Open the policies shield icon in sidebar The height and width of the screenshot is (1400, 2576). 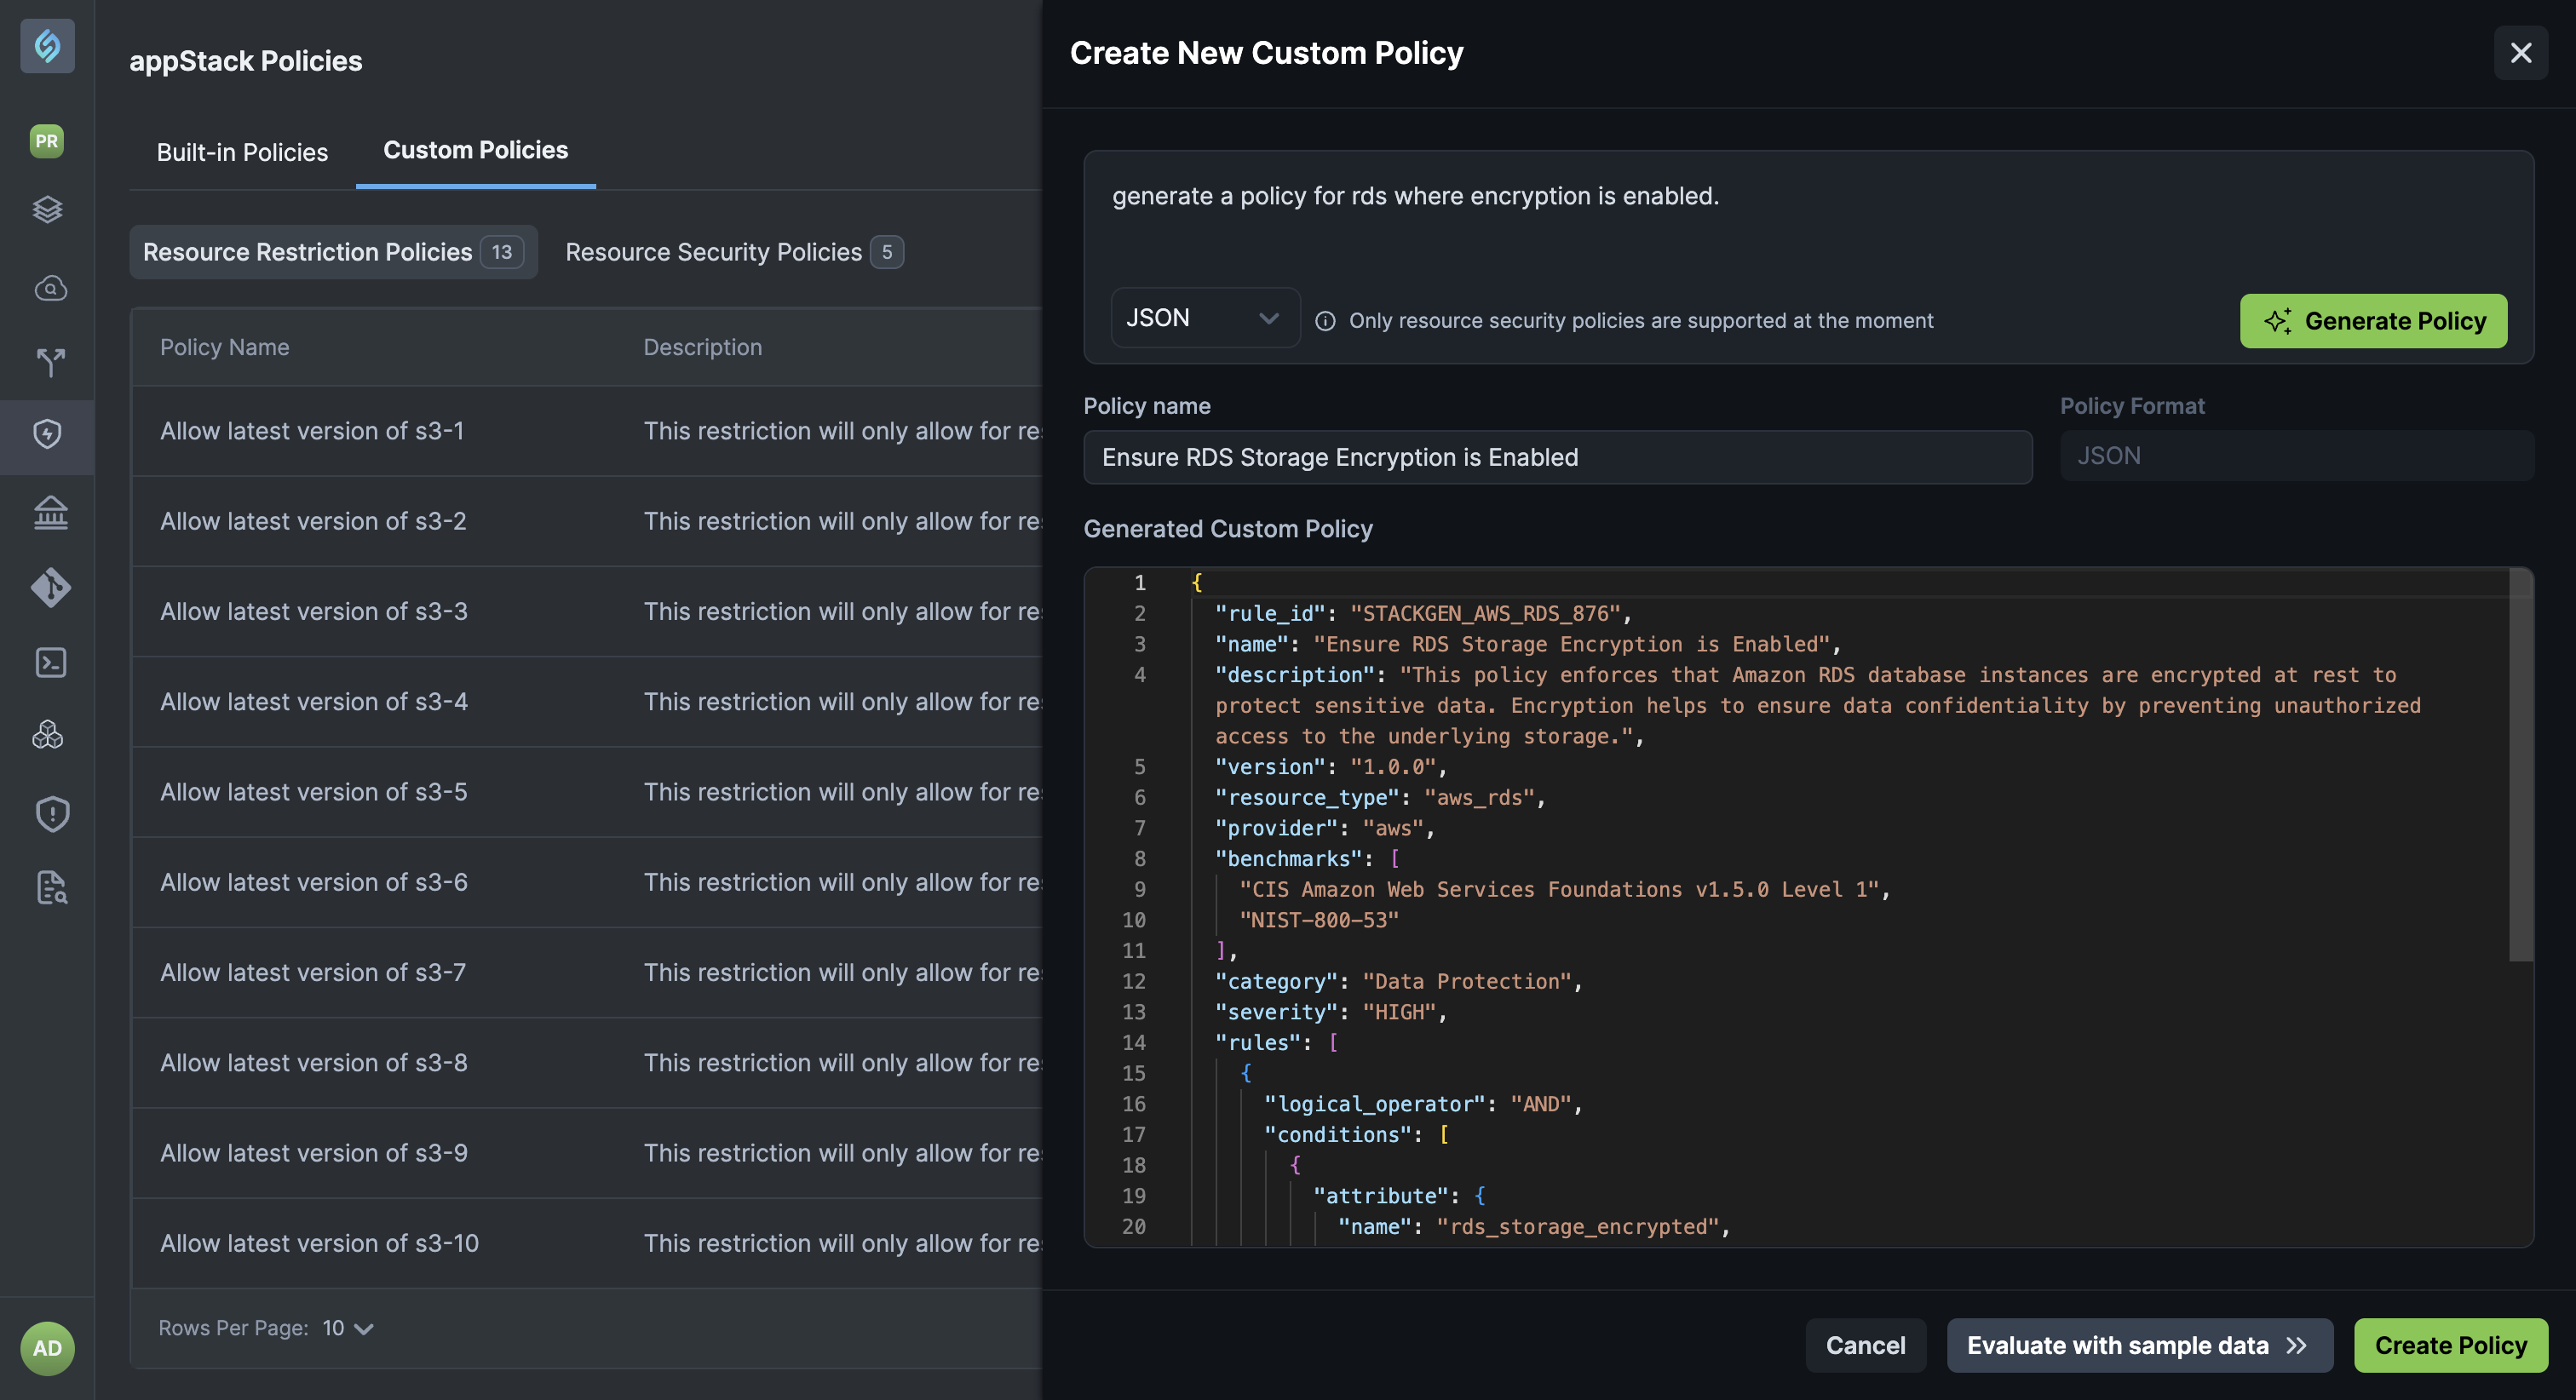(46, 434)
